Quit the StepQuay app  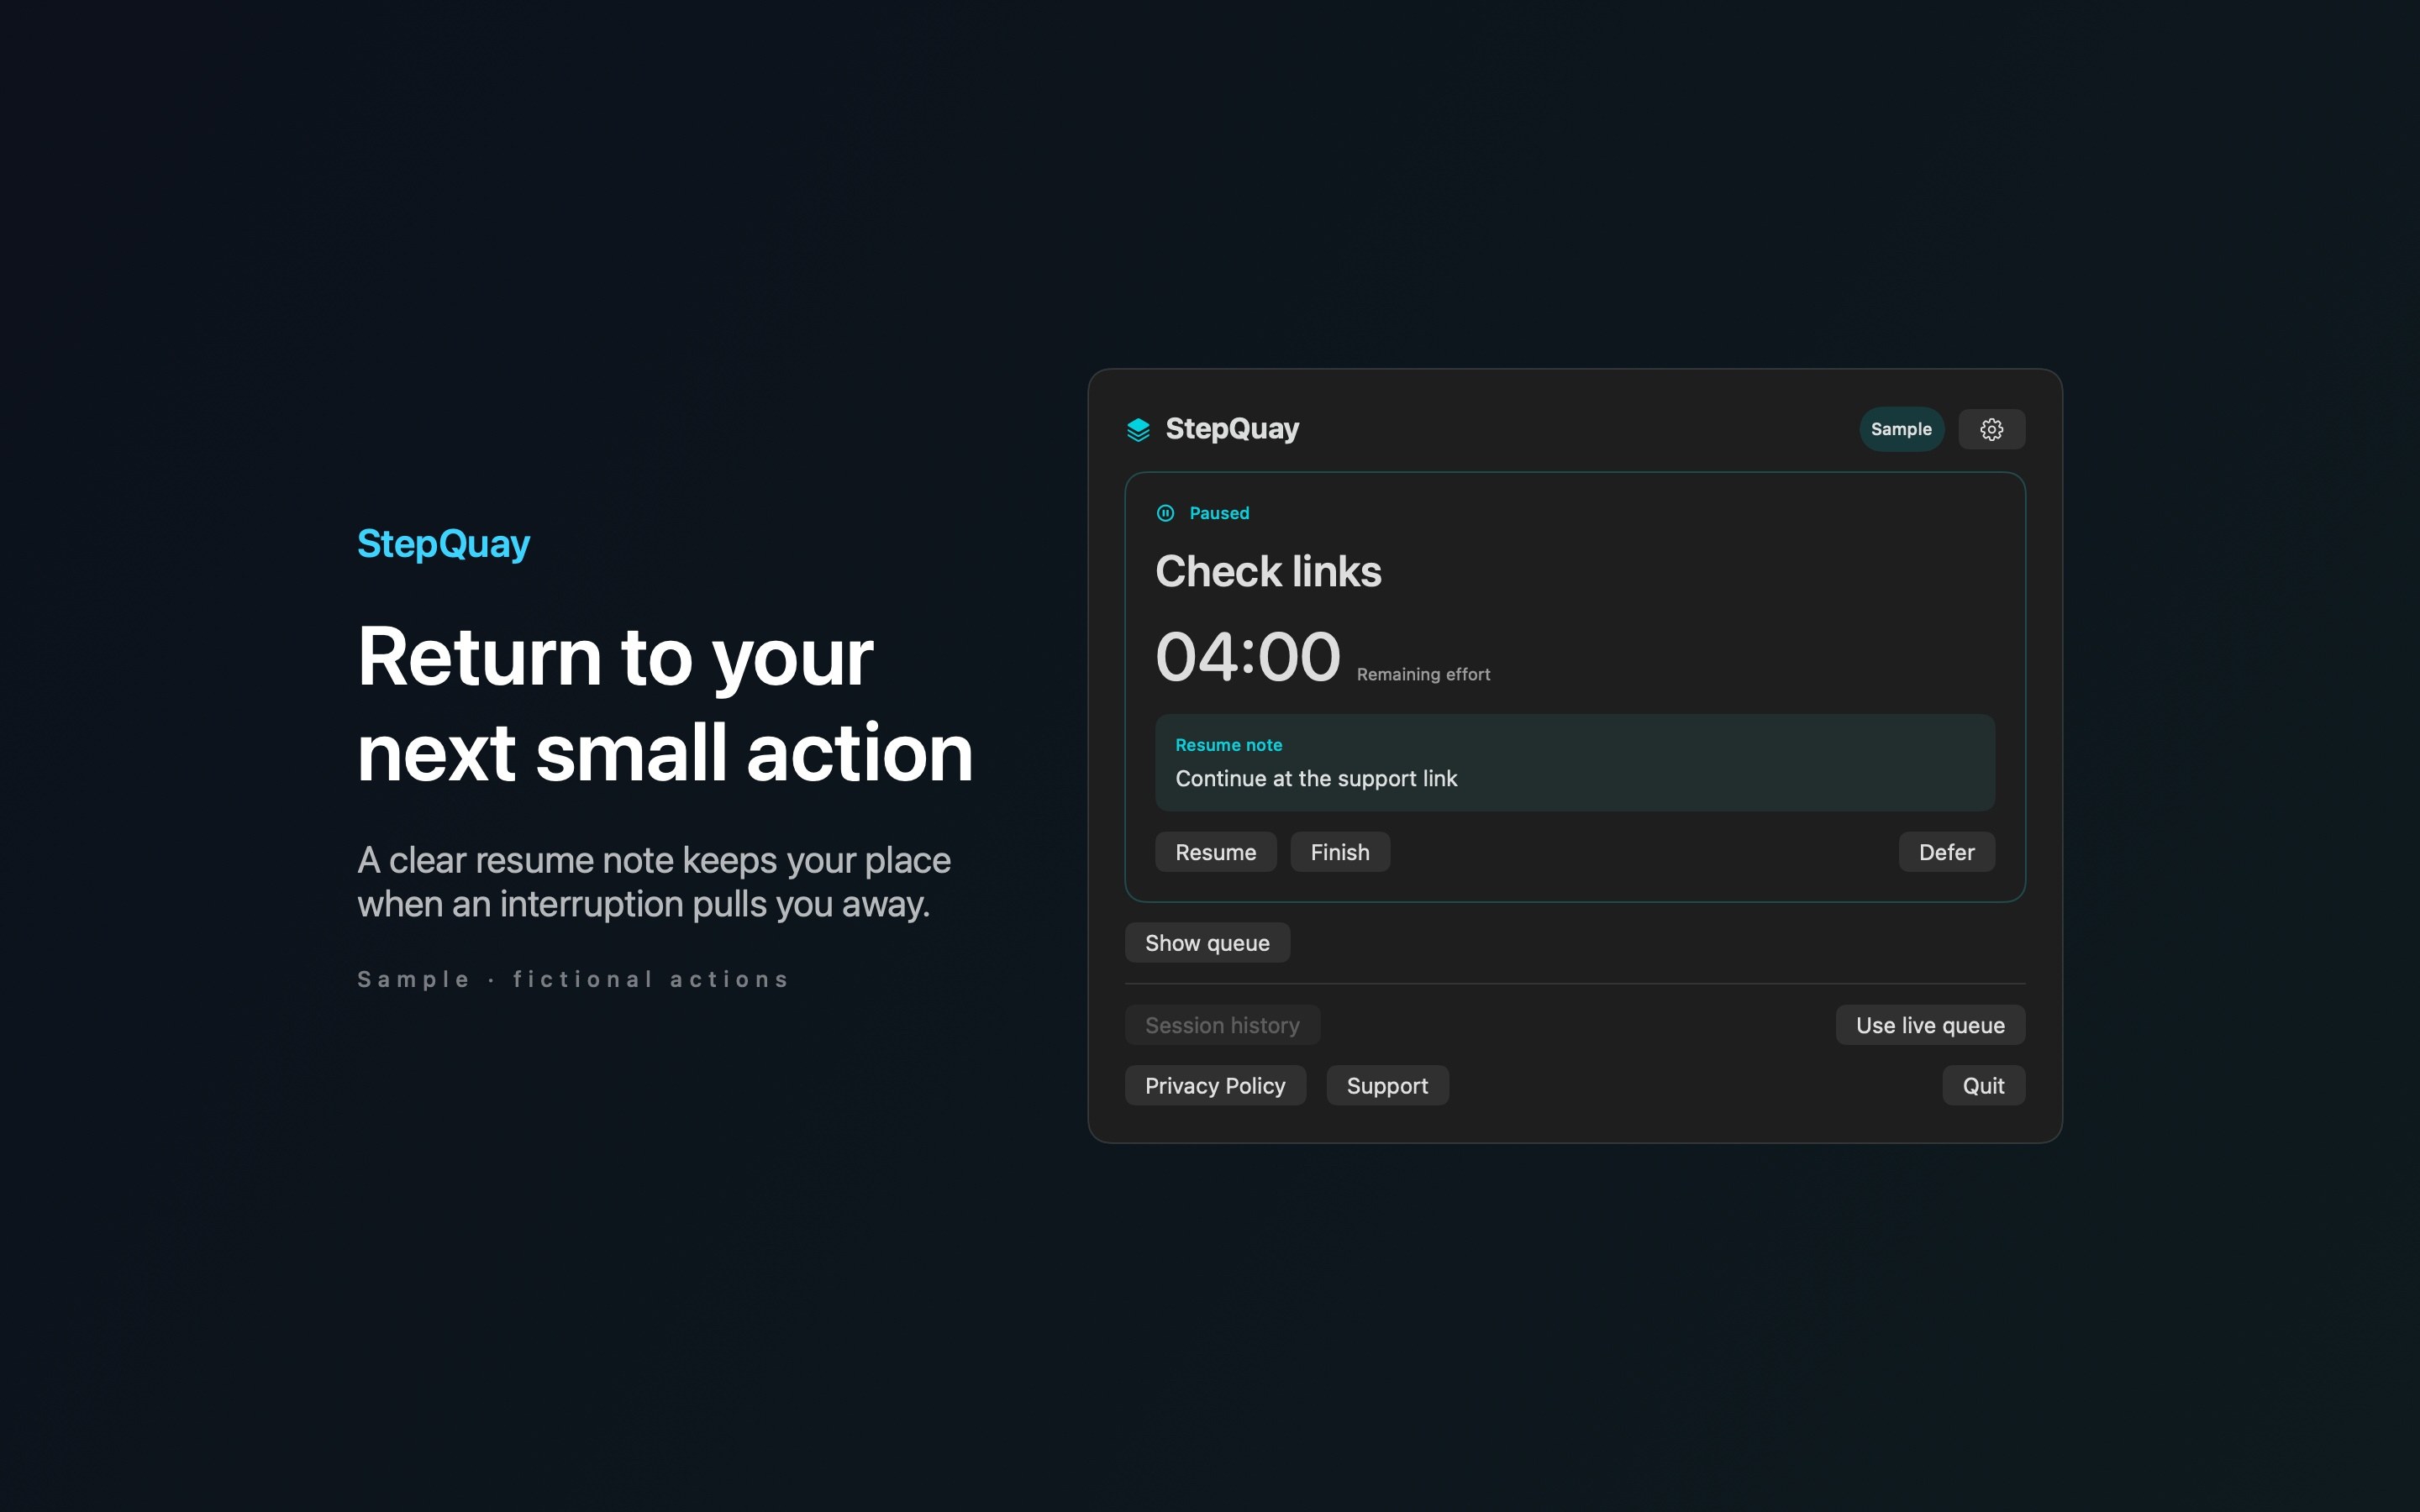pos(1983,1086)
